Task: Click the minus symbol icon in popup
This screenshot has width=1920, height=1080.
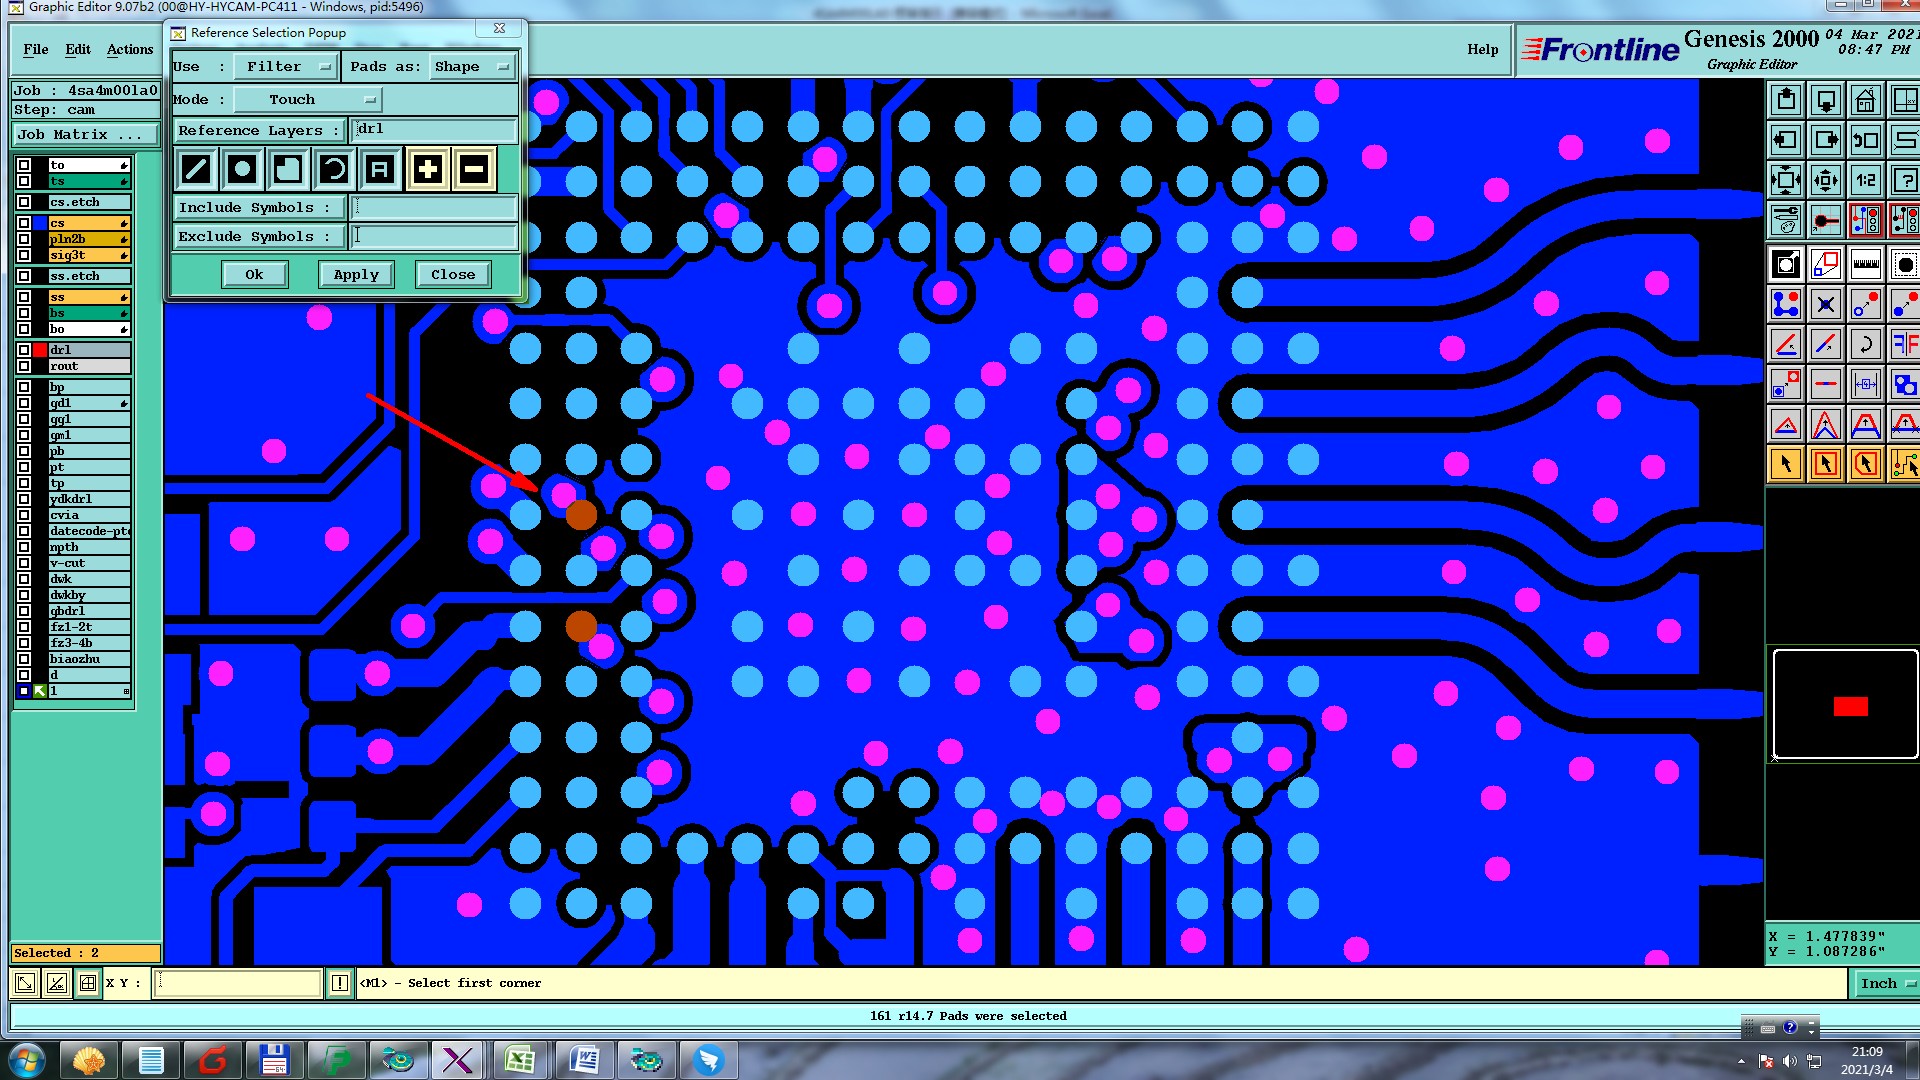Action: (474, 170)
